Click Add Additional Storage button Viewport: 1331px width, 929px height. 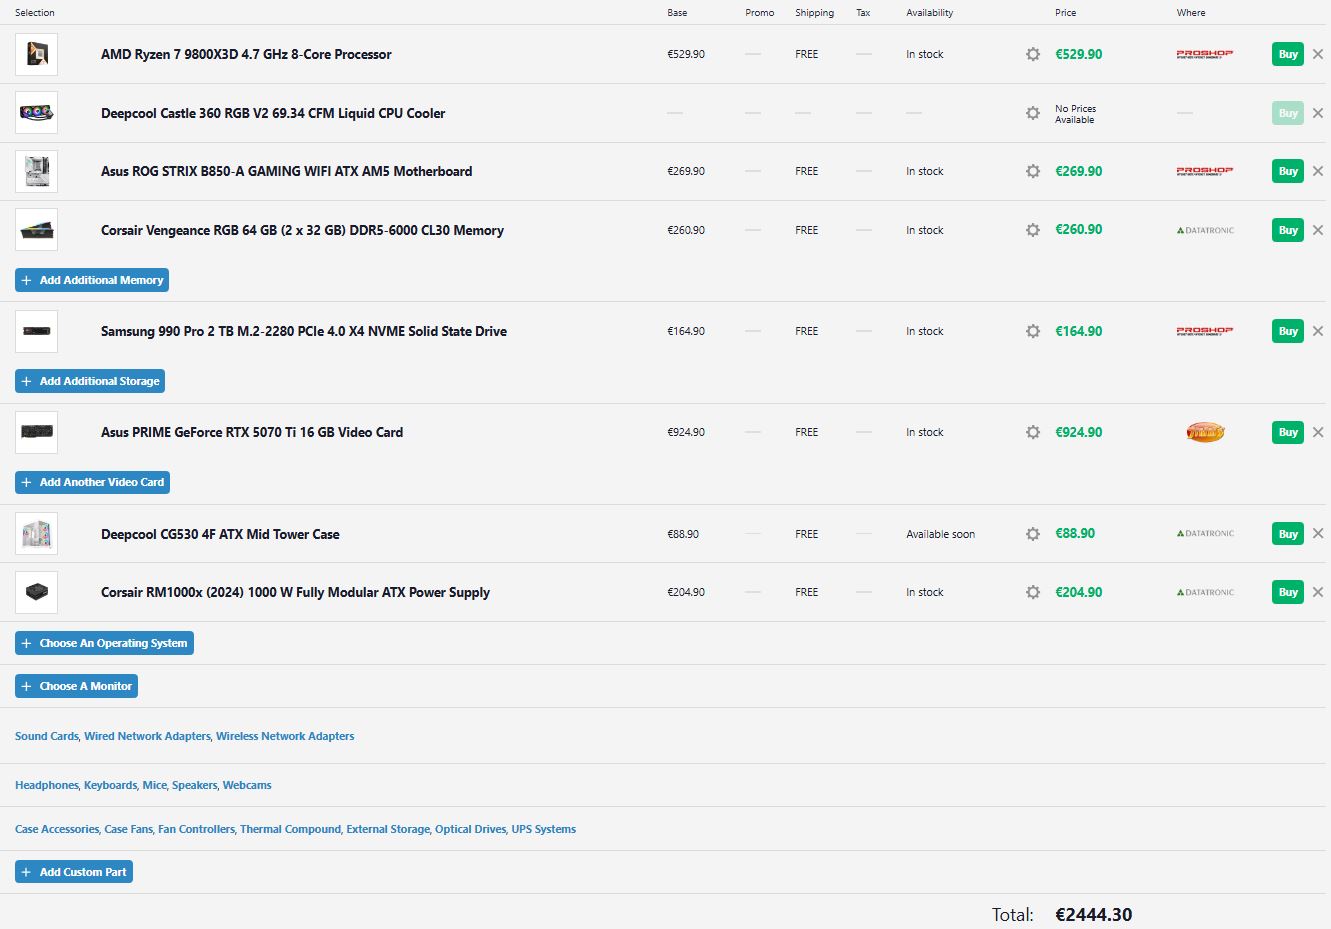click(90, 381)
